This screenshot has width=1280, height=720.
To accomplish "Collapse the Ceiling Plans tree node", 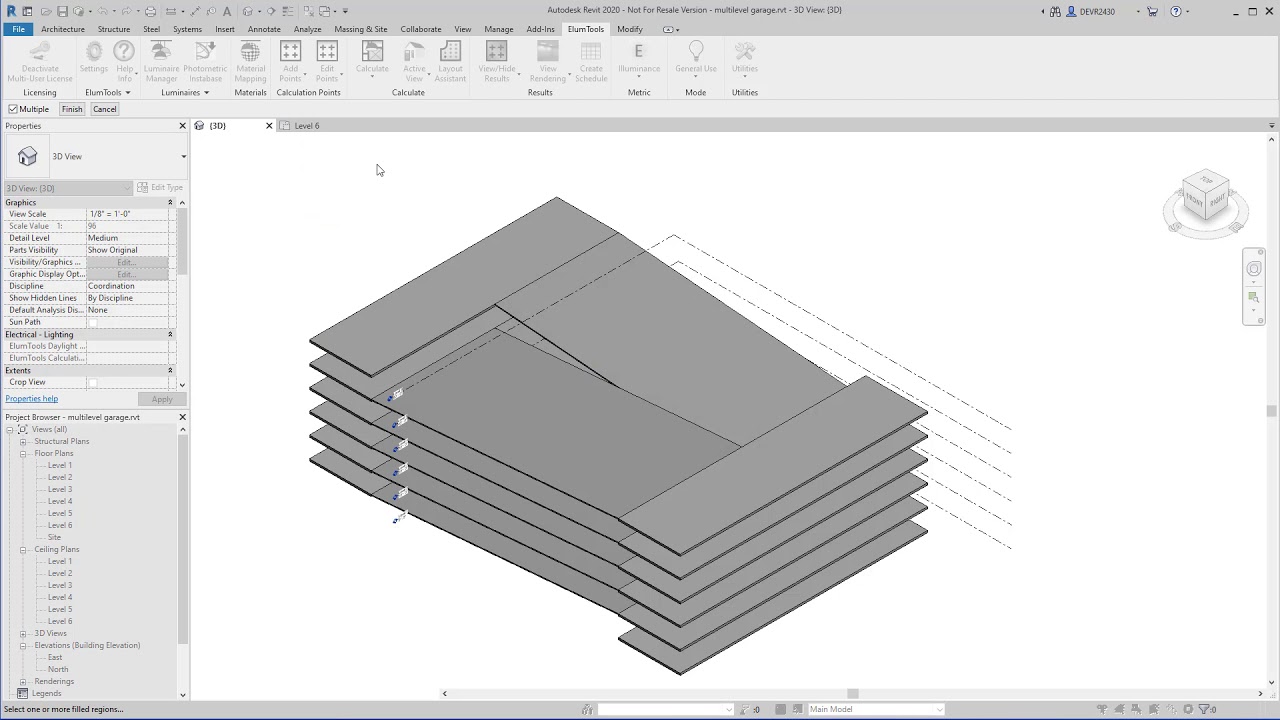I will [23, 550].
